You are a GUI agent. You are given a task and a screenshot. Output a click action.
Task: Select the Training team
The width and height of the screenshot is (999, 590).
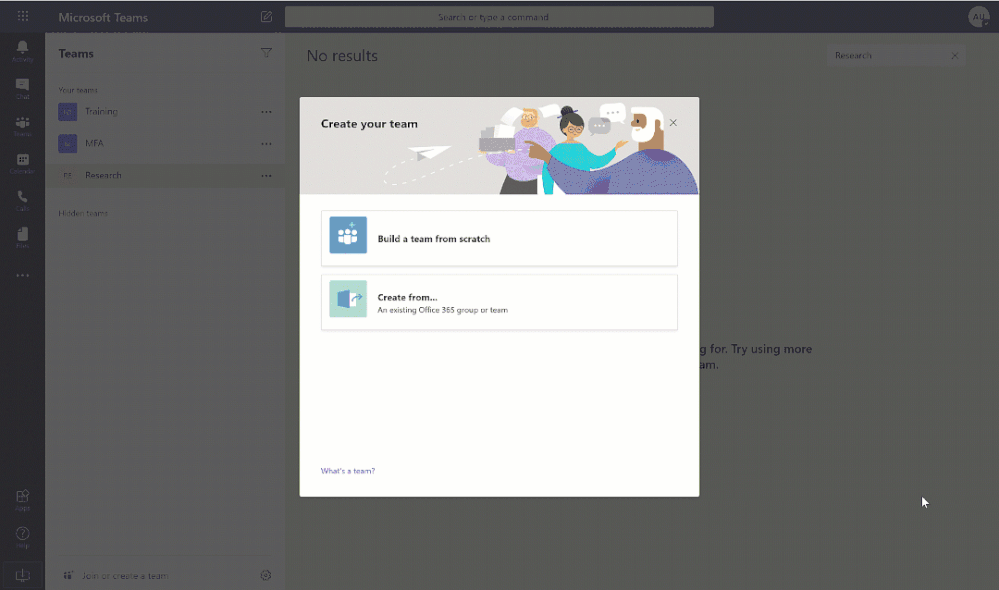tap(164, 112)
